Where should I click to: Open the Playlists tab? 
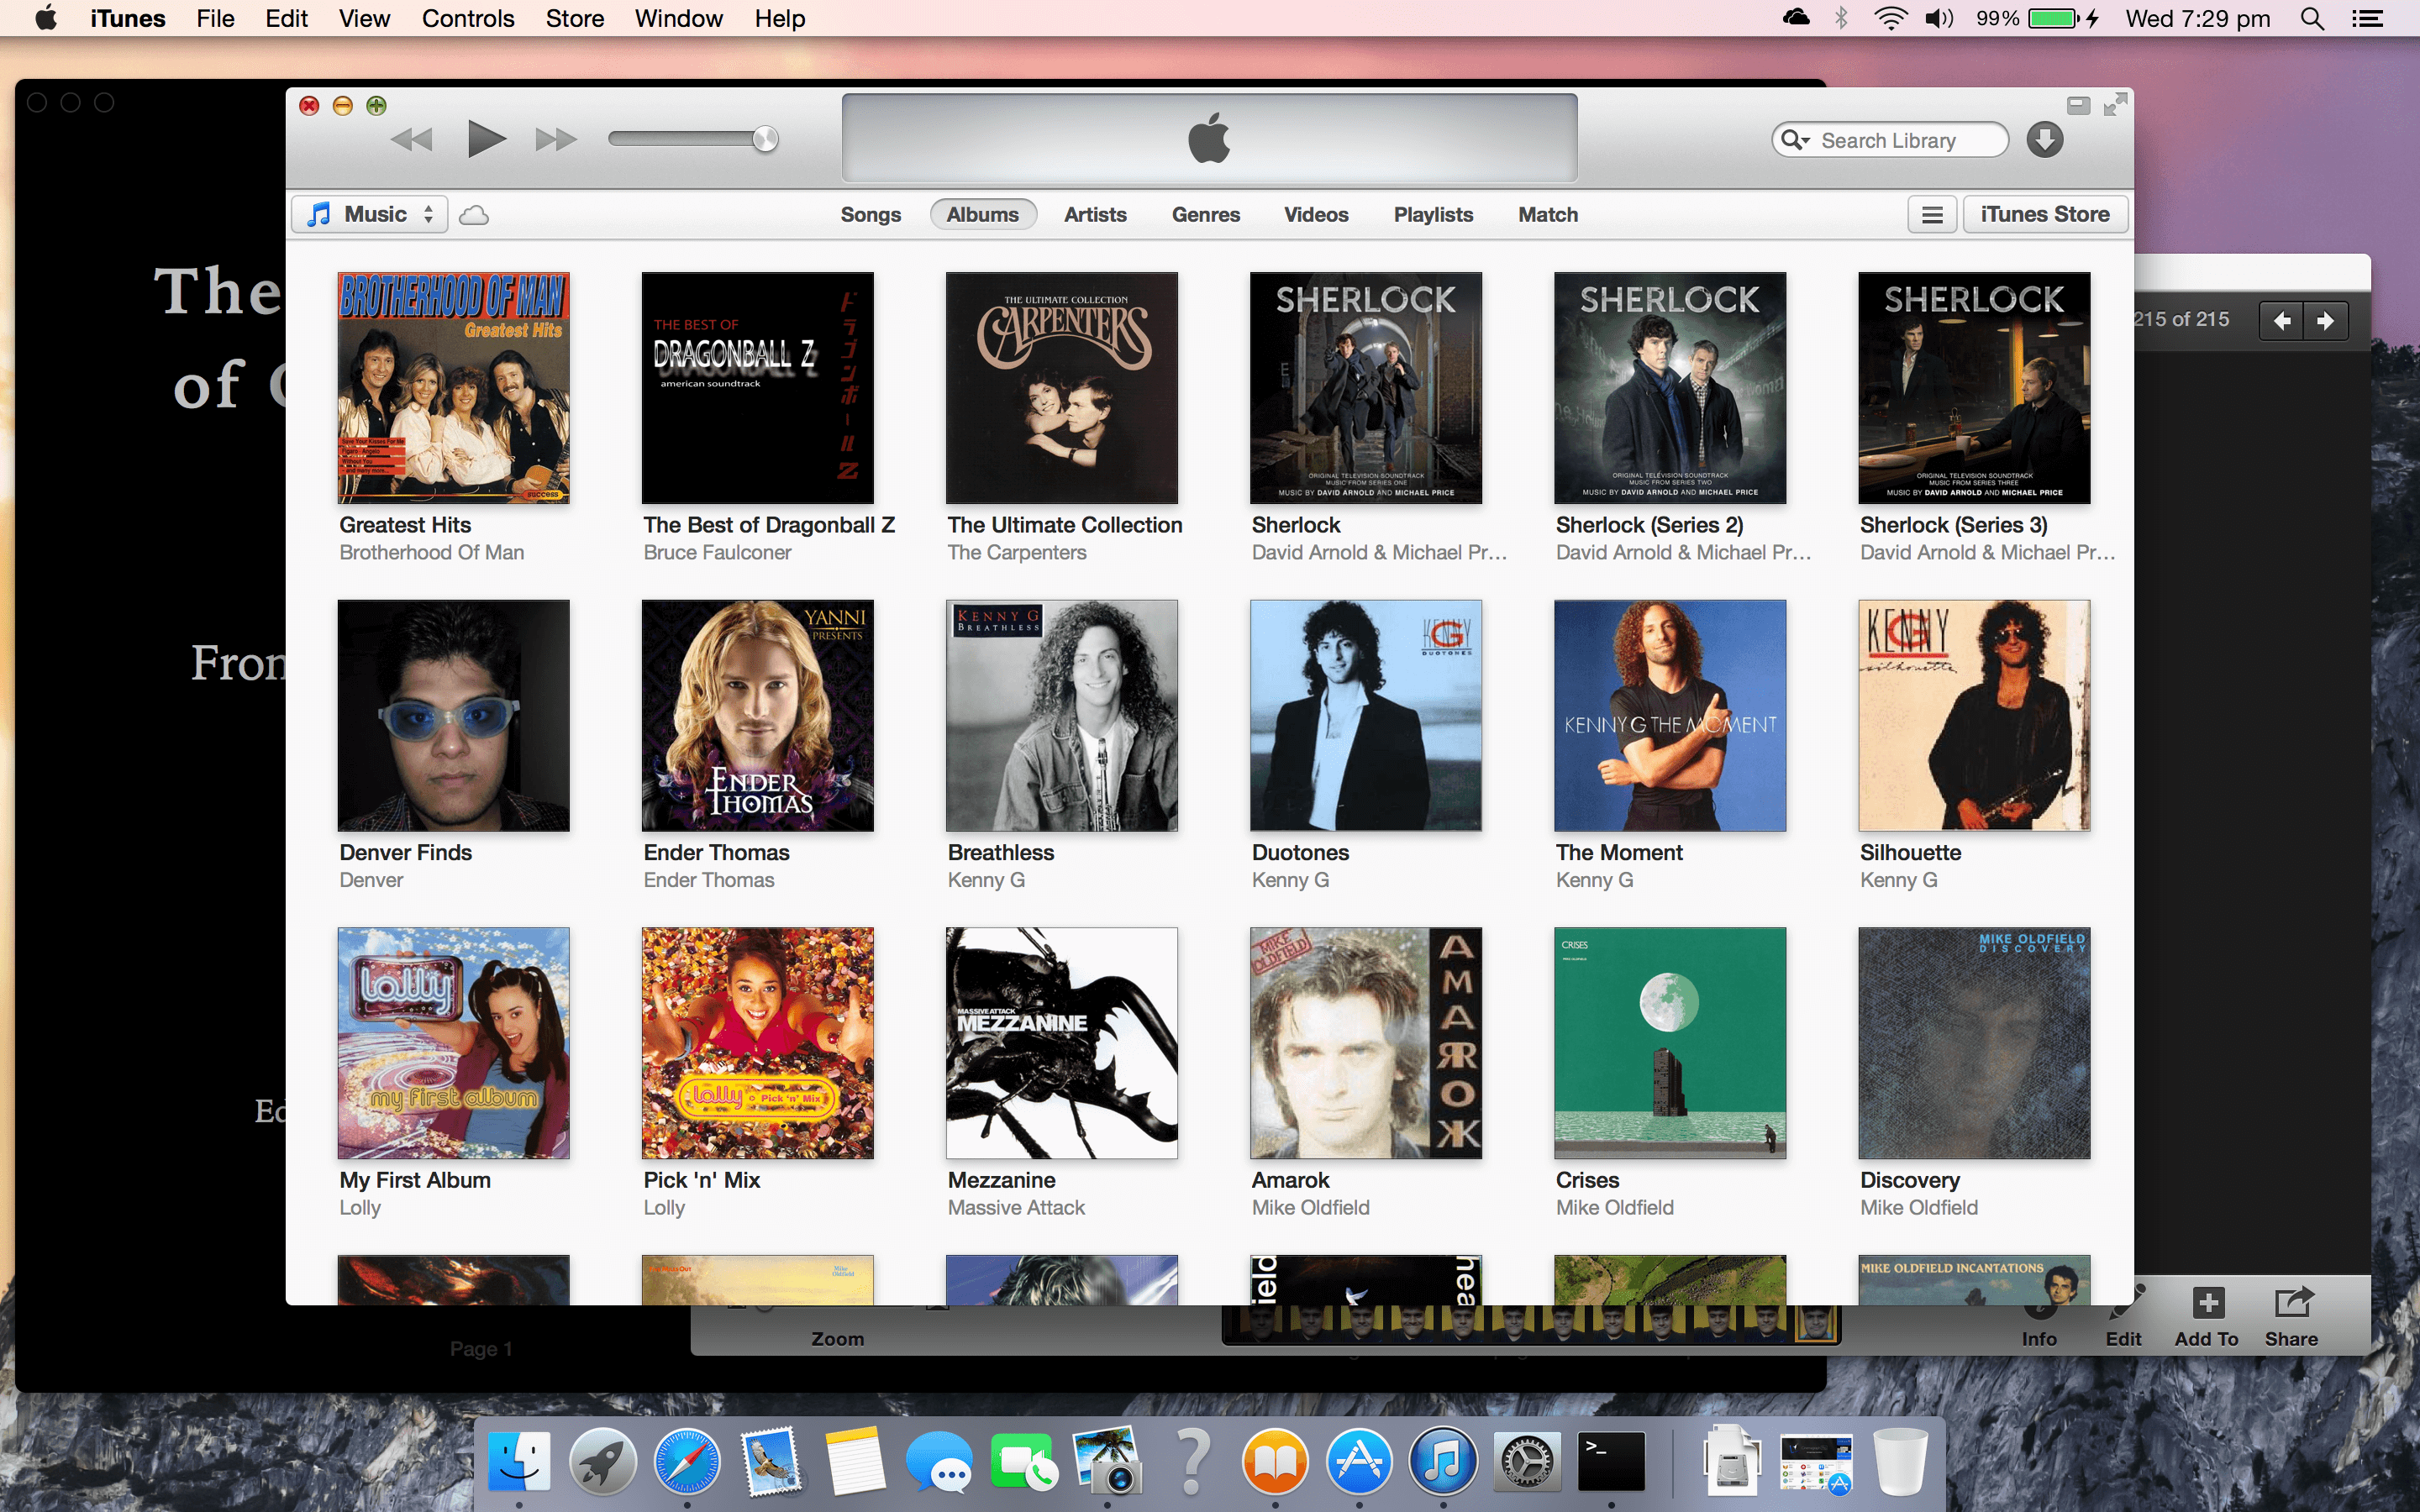pyautogui.click(x=1433, y=215)
